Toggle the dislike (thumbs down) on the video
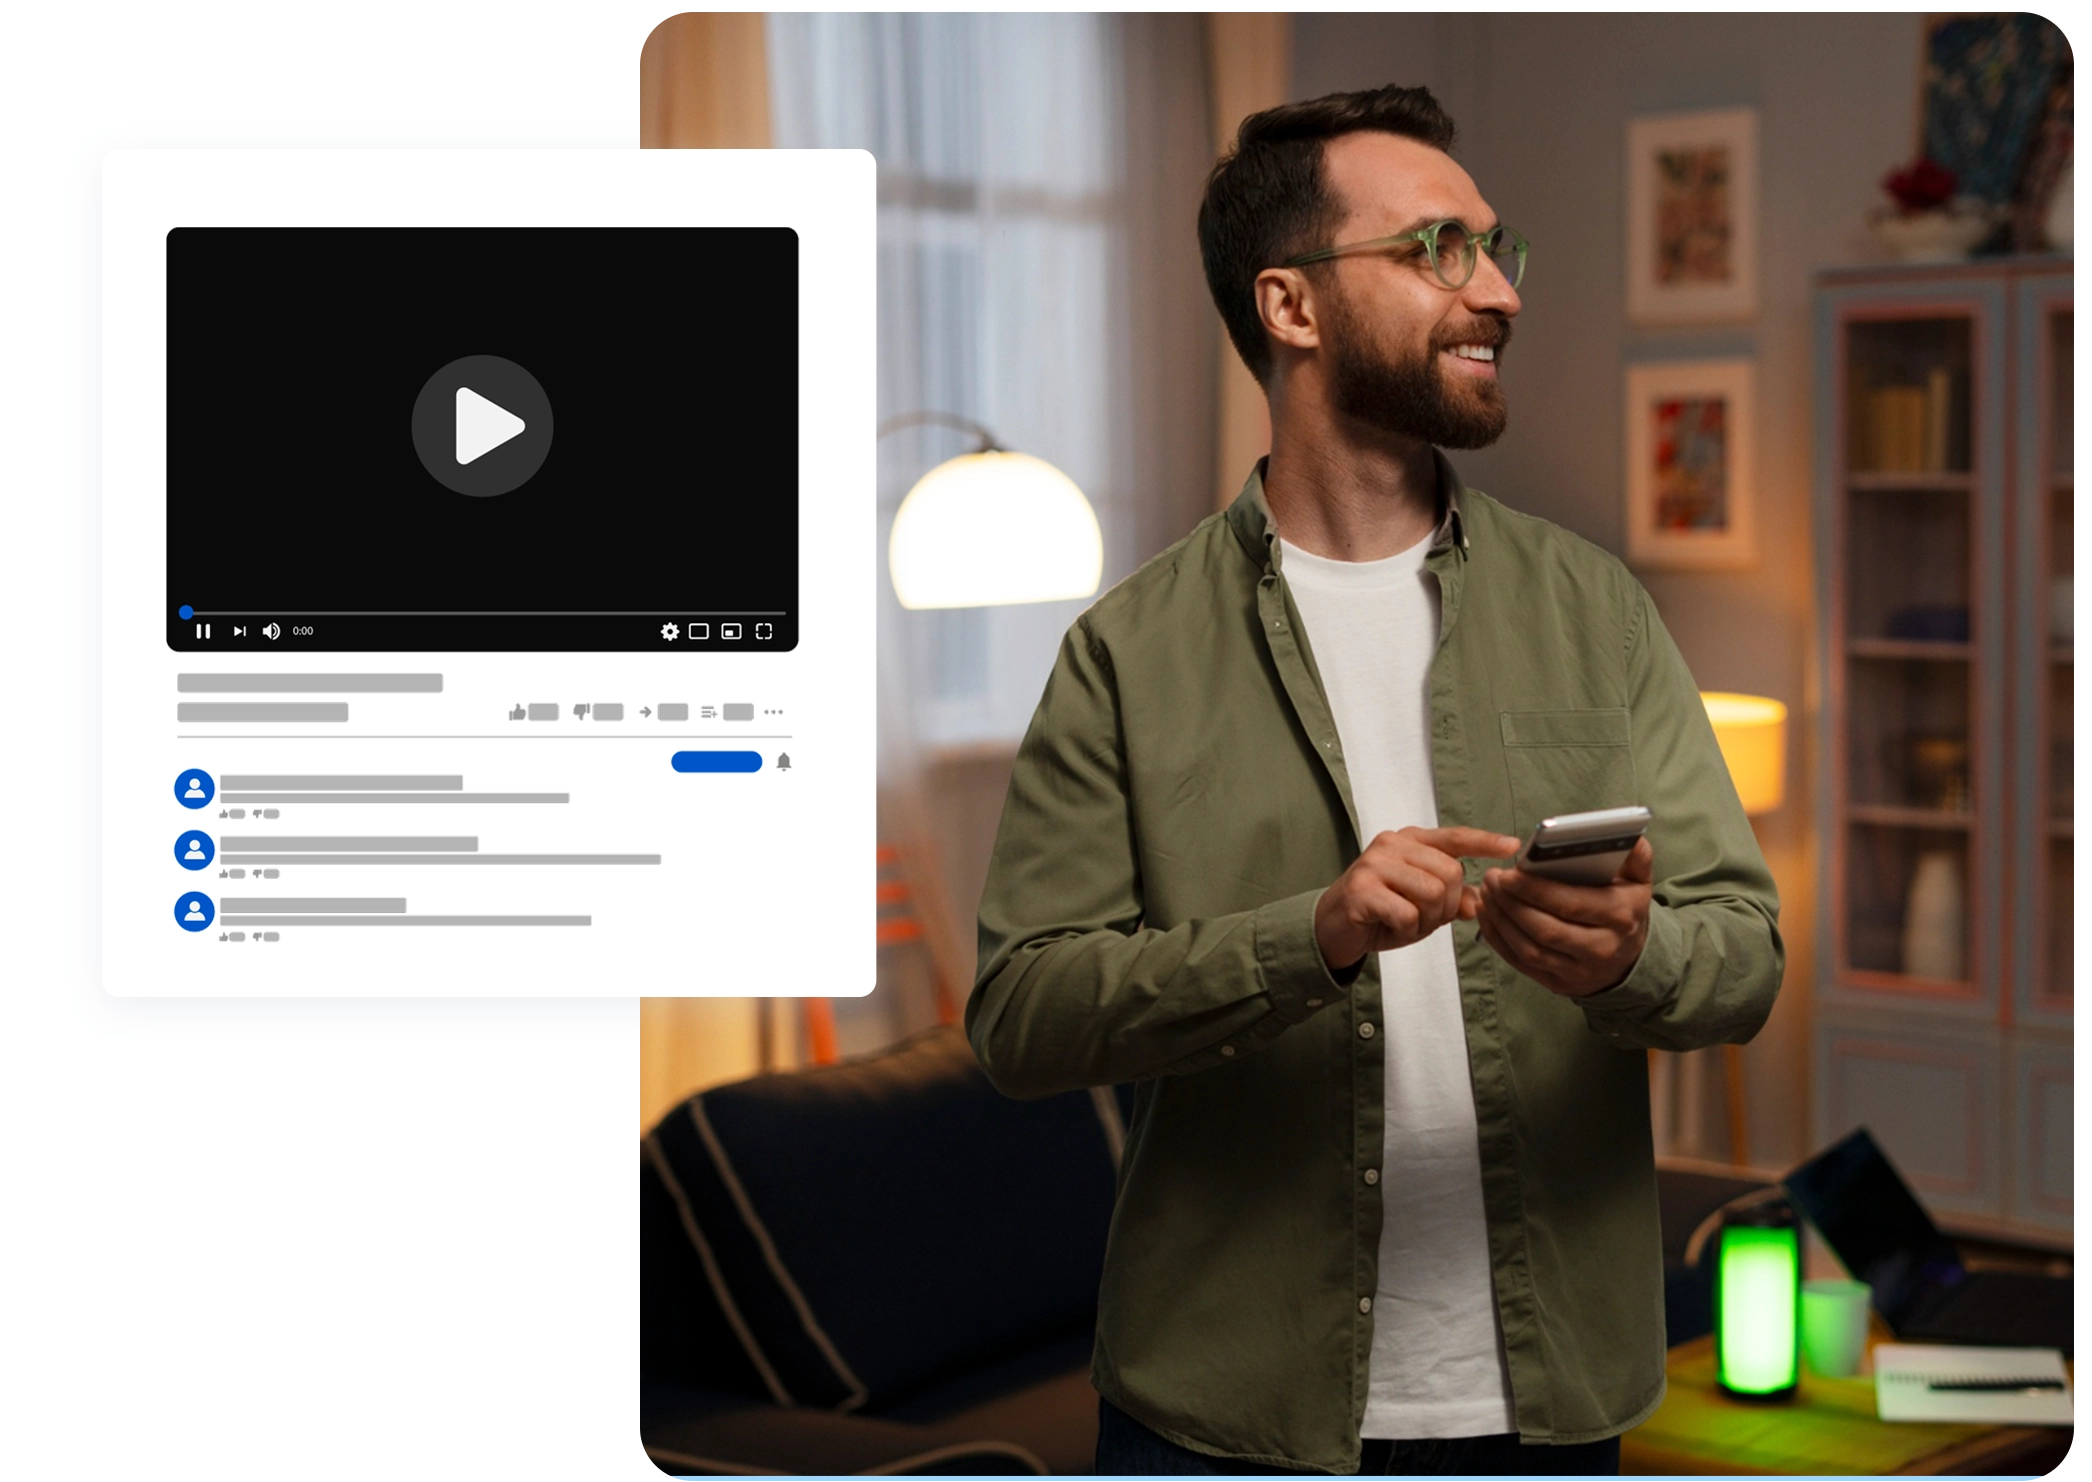The height and width of the screenshot is (1482, 2092). tap(581, 712)
